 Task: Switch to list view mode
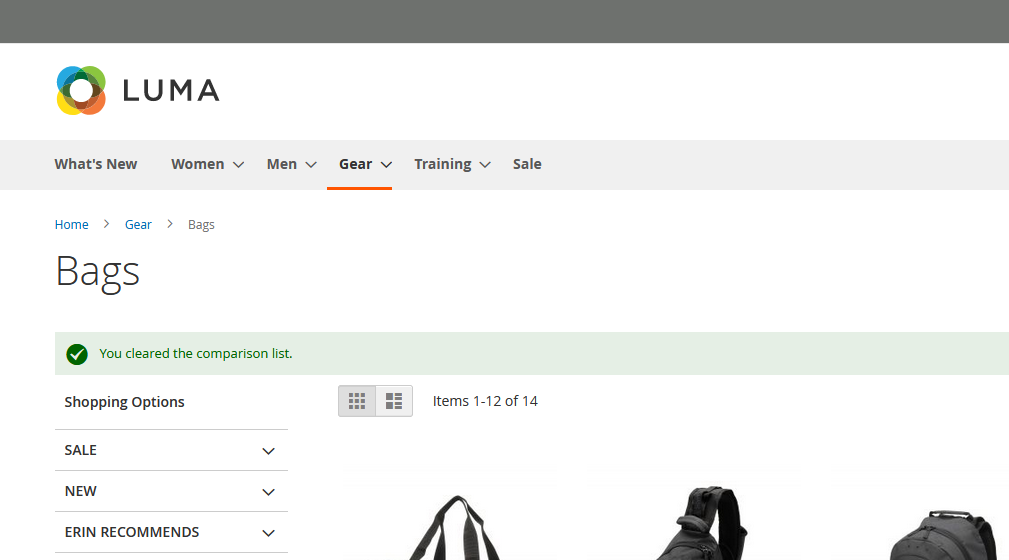[x=394, y=401]
